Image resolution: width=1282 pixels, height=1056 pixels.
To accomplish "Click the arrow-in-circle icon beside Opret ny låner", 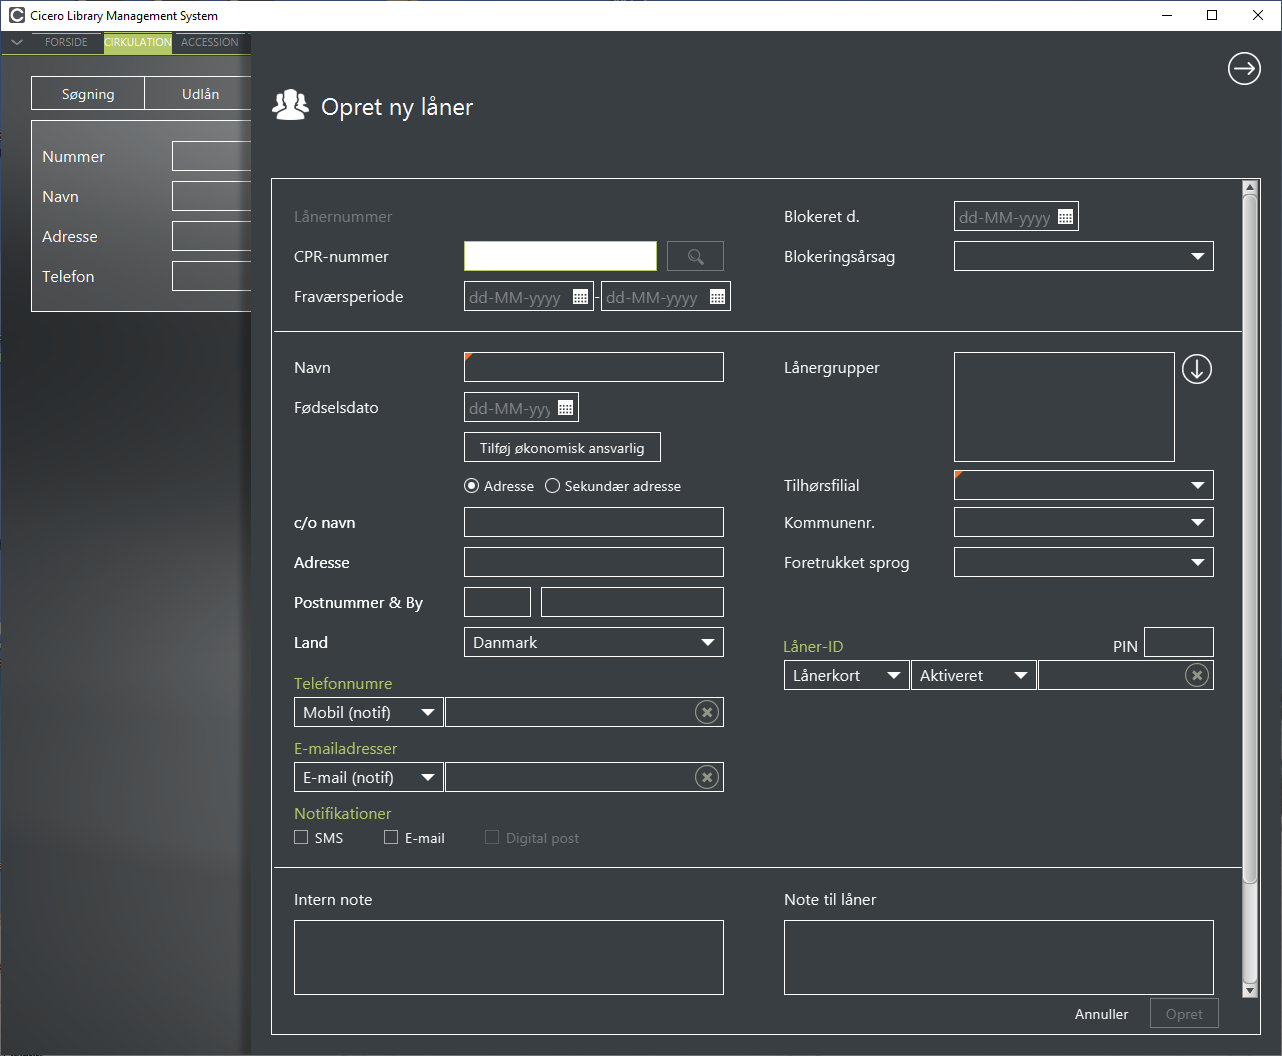I will 1244,68.
